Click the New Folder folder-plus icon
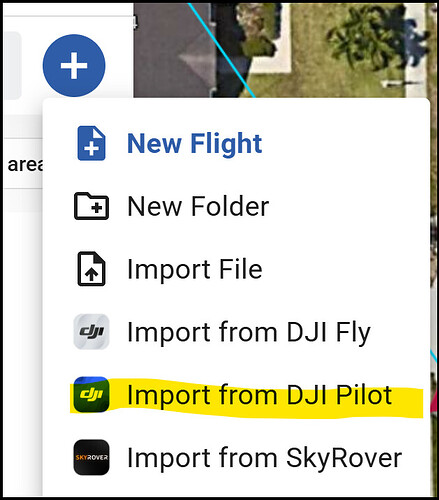Screen dimensions: 439x500 click(x=91, y=206)
